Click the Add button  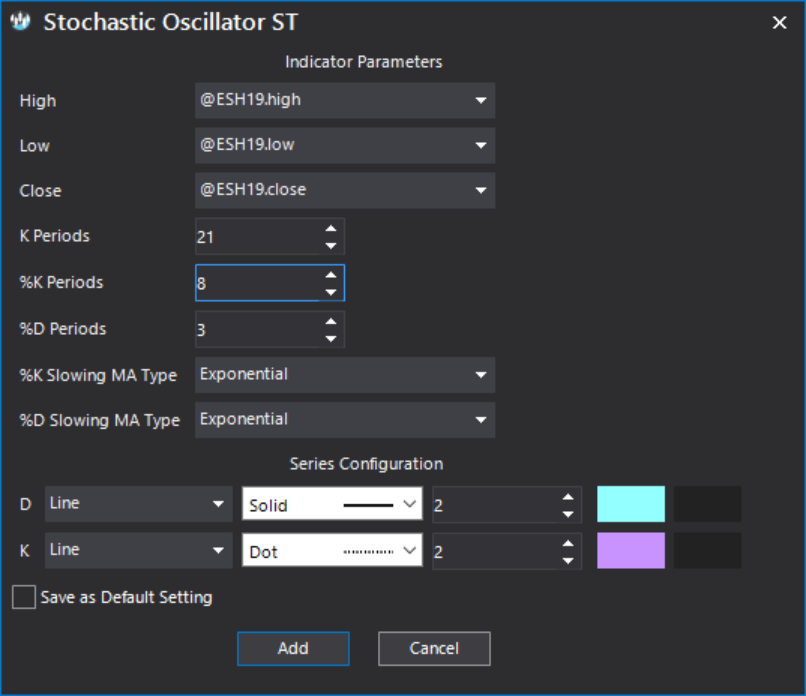[293, 648]
